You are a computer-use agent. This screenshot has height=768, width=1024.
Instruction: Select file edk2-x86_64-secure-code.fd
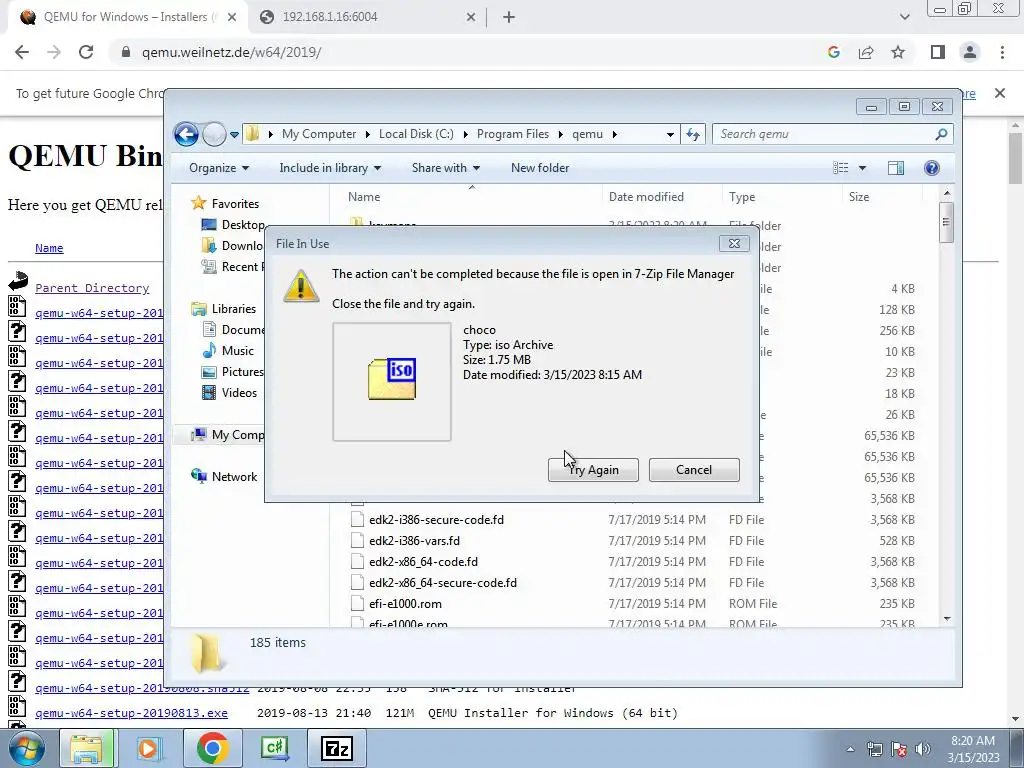point(443,583)
